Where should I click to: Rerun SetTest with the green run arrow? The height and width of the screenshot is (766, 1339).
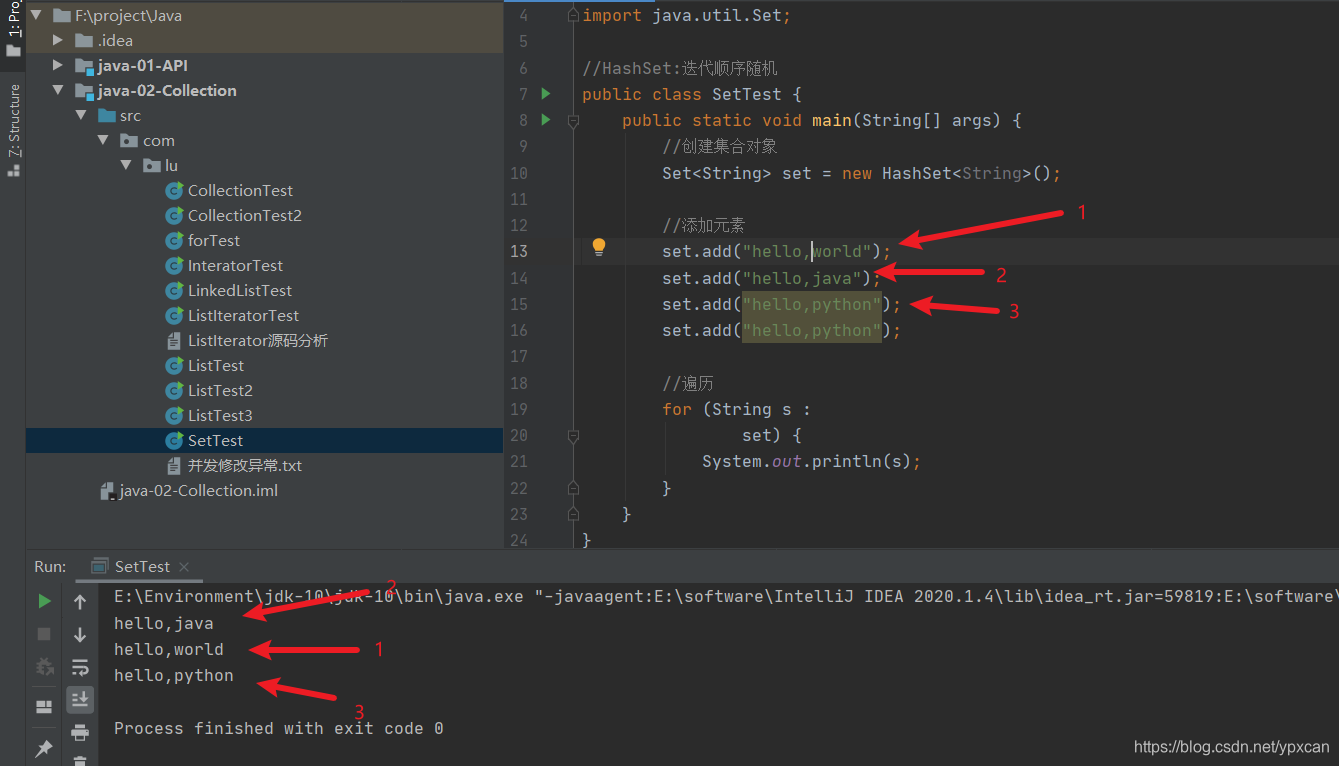(x=44, y=600)
